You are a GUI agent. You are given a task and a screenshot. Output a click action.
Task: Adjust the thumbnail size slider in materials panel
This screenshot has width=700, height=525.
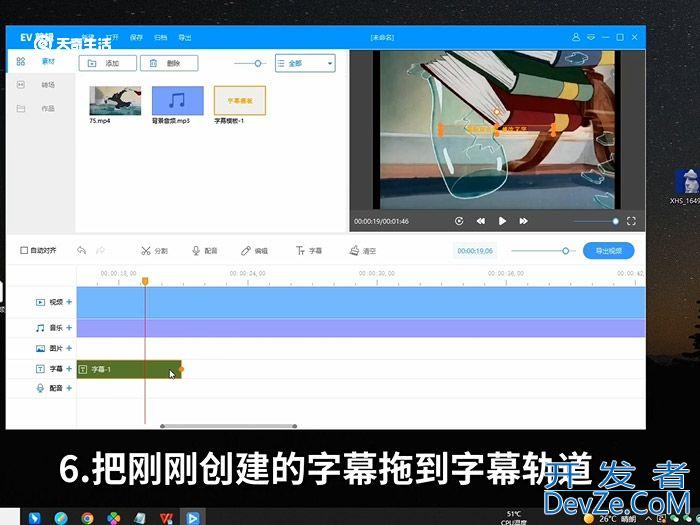[258, 63]
